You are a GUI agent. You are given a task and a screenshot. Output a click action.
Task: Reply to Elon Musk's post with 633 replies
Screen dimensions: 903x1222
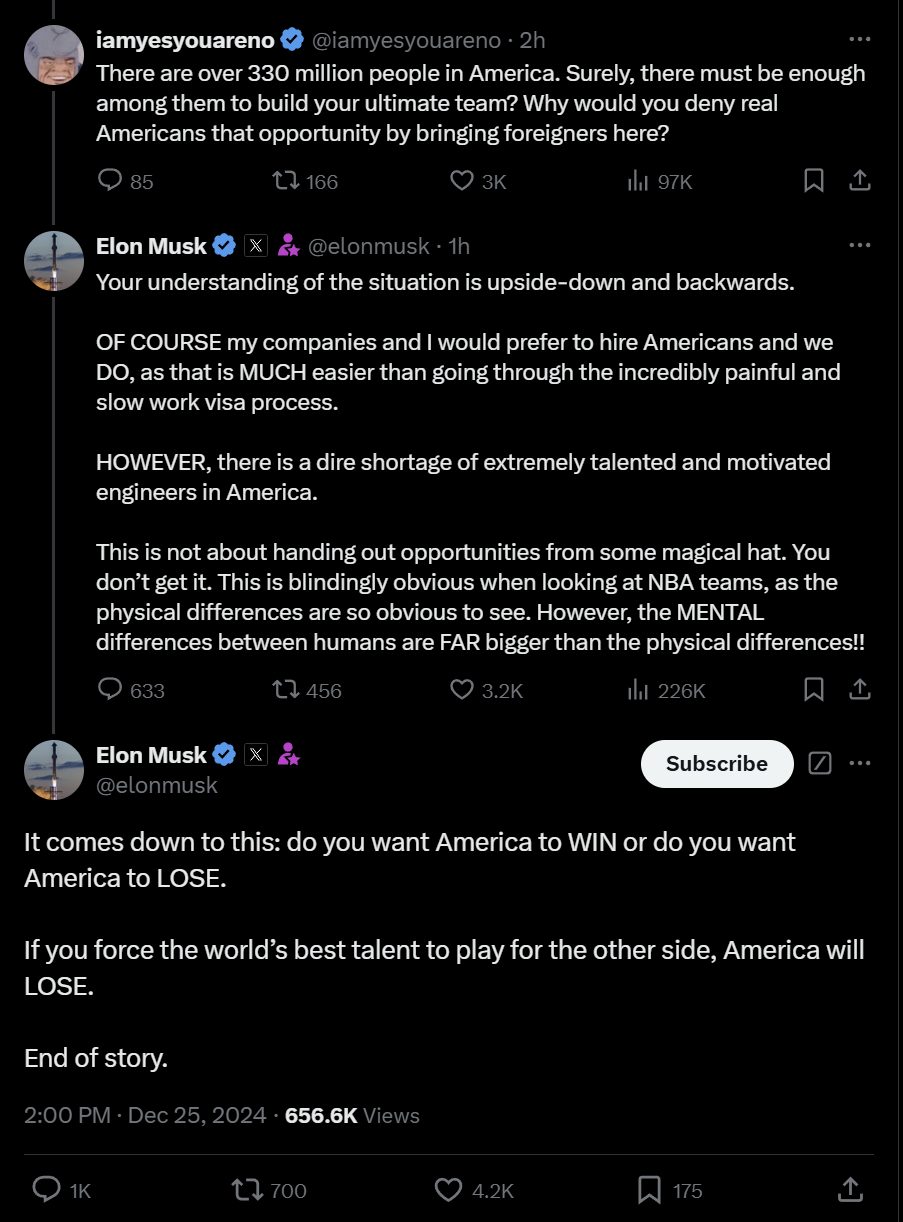110,690
